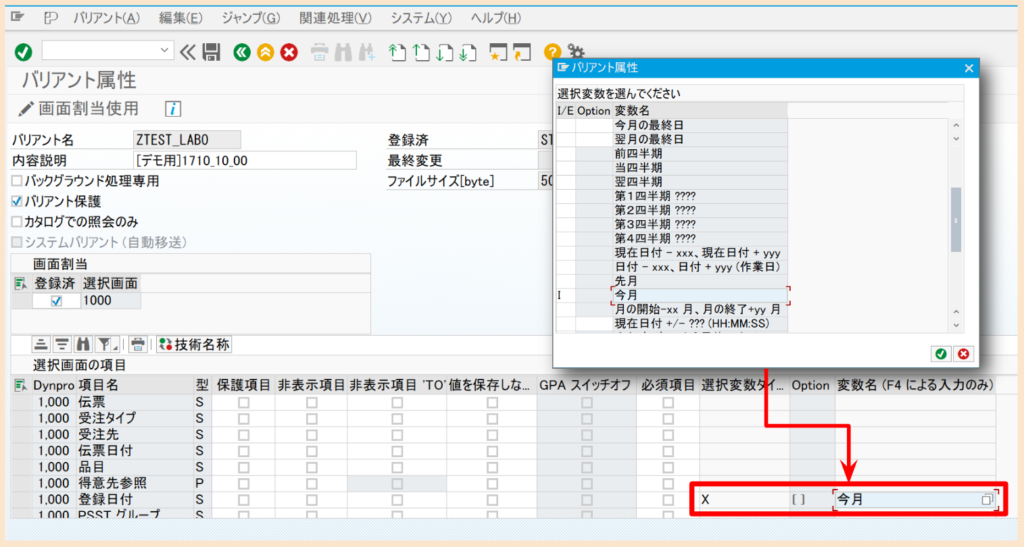This screenshot has height=547, width=1024.
Task: Open F4 value help on 今月 variable field
Action: [x=987, y=500]
